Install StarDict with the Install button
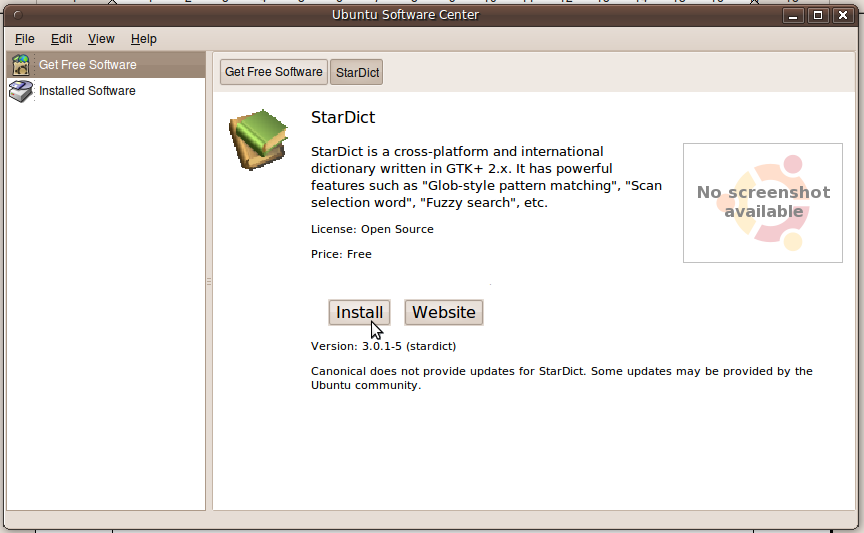The height and width of the screenshot is (533, 864). coord(359,313)
